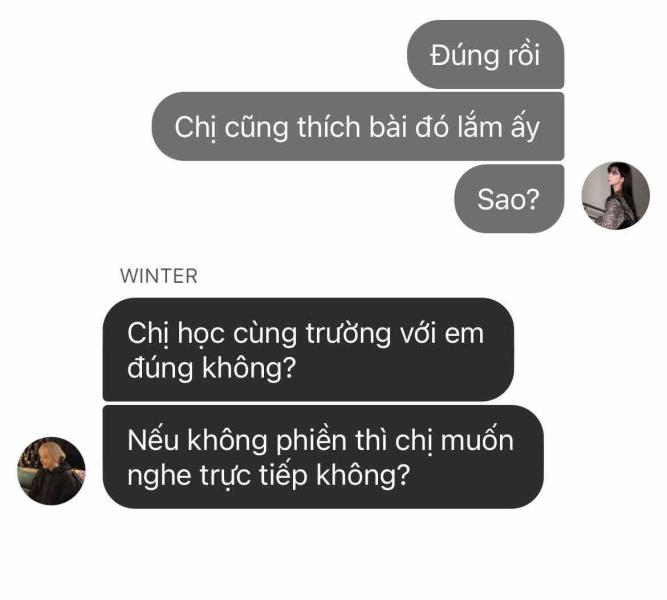
Task: Select the 'Nếu không phiền' message bubble
Action: [x=323, y=457]
